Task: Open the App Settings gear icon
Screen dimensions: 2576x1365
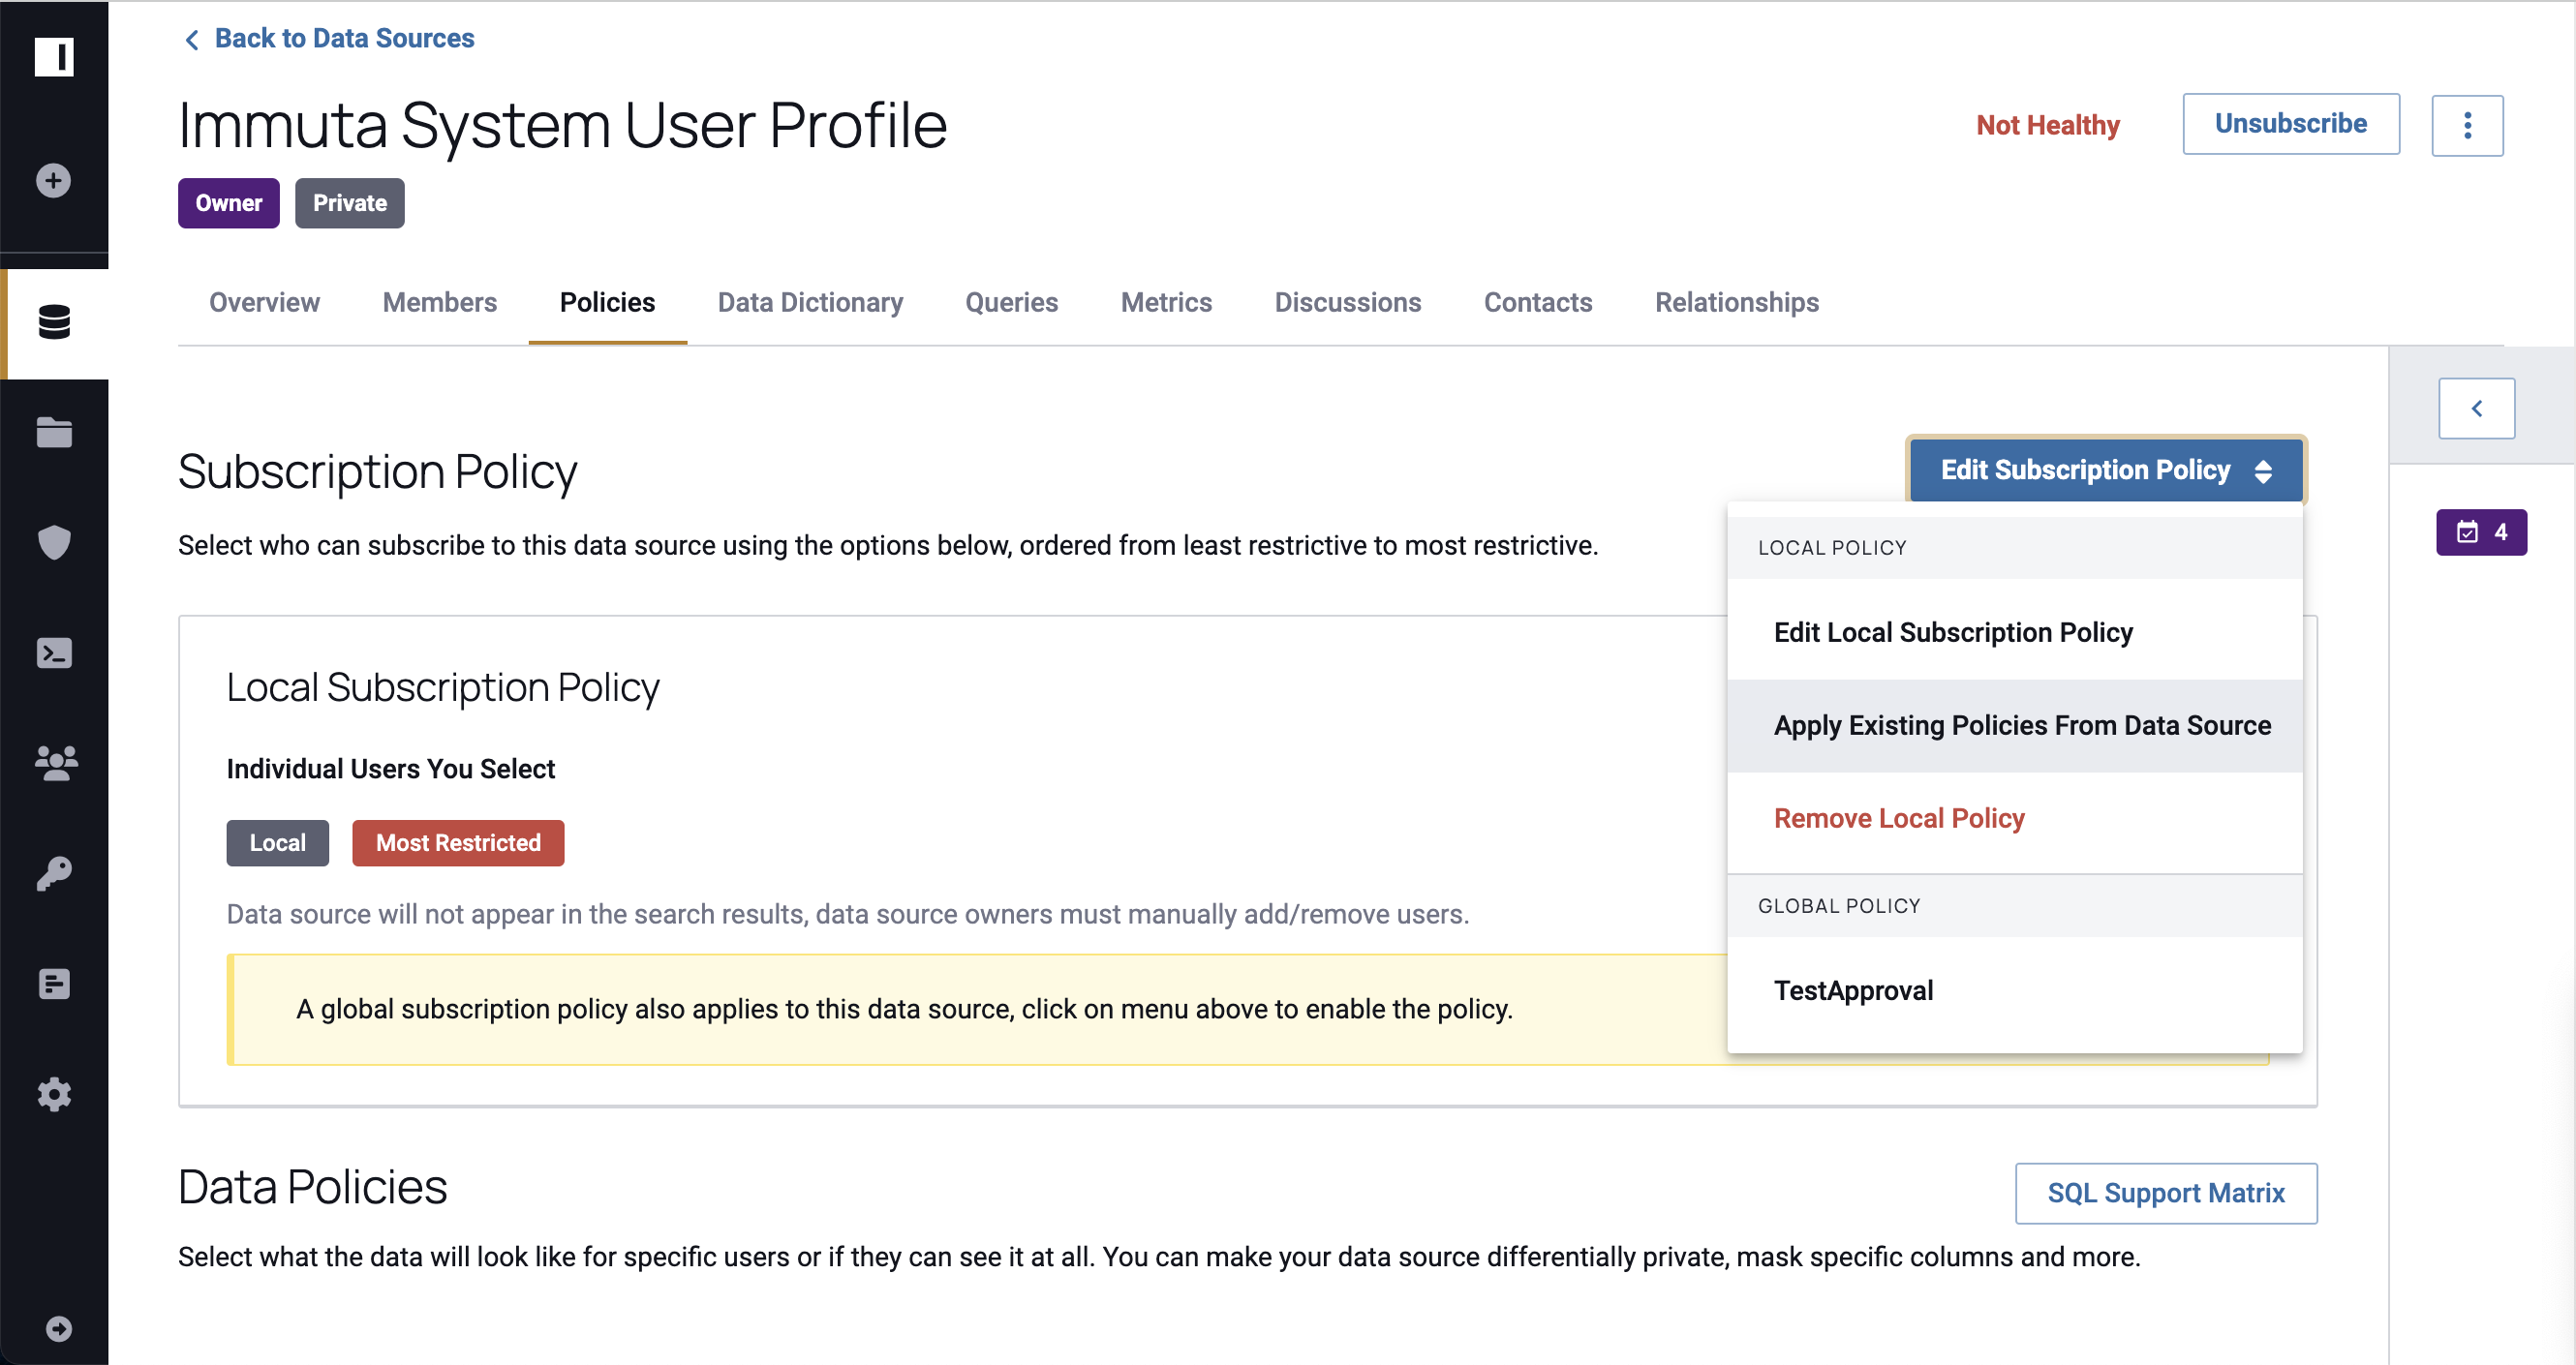Action: pyautogui.click(x=54, y=1094)
